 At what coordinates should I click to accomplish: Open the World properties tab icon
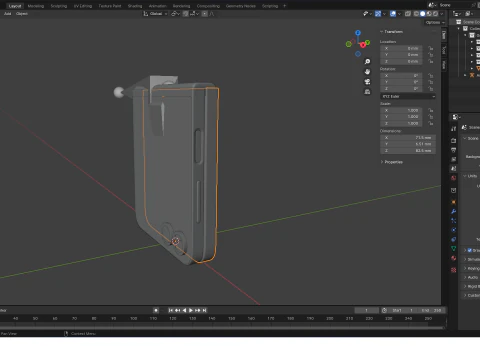point(453,178)
